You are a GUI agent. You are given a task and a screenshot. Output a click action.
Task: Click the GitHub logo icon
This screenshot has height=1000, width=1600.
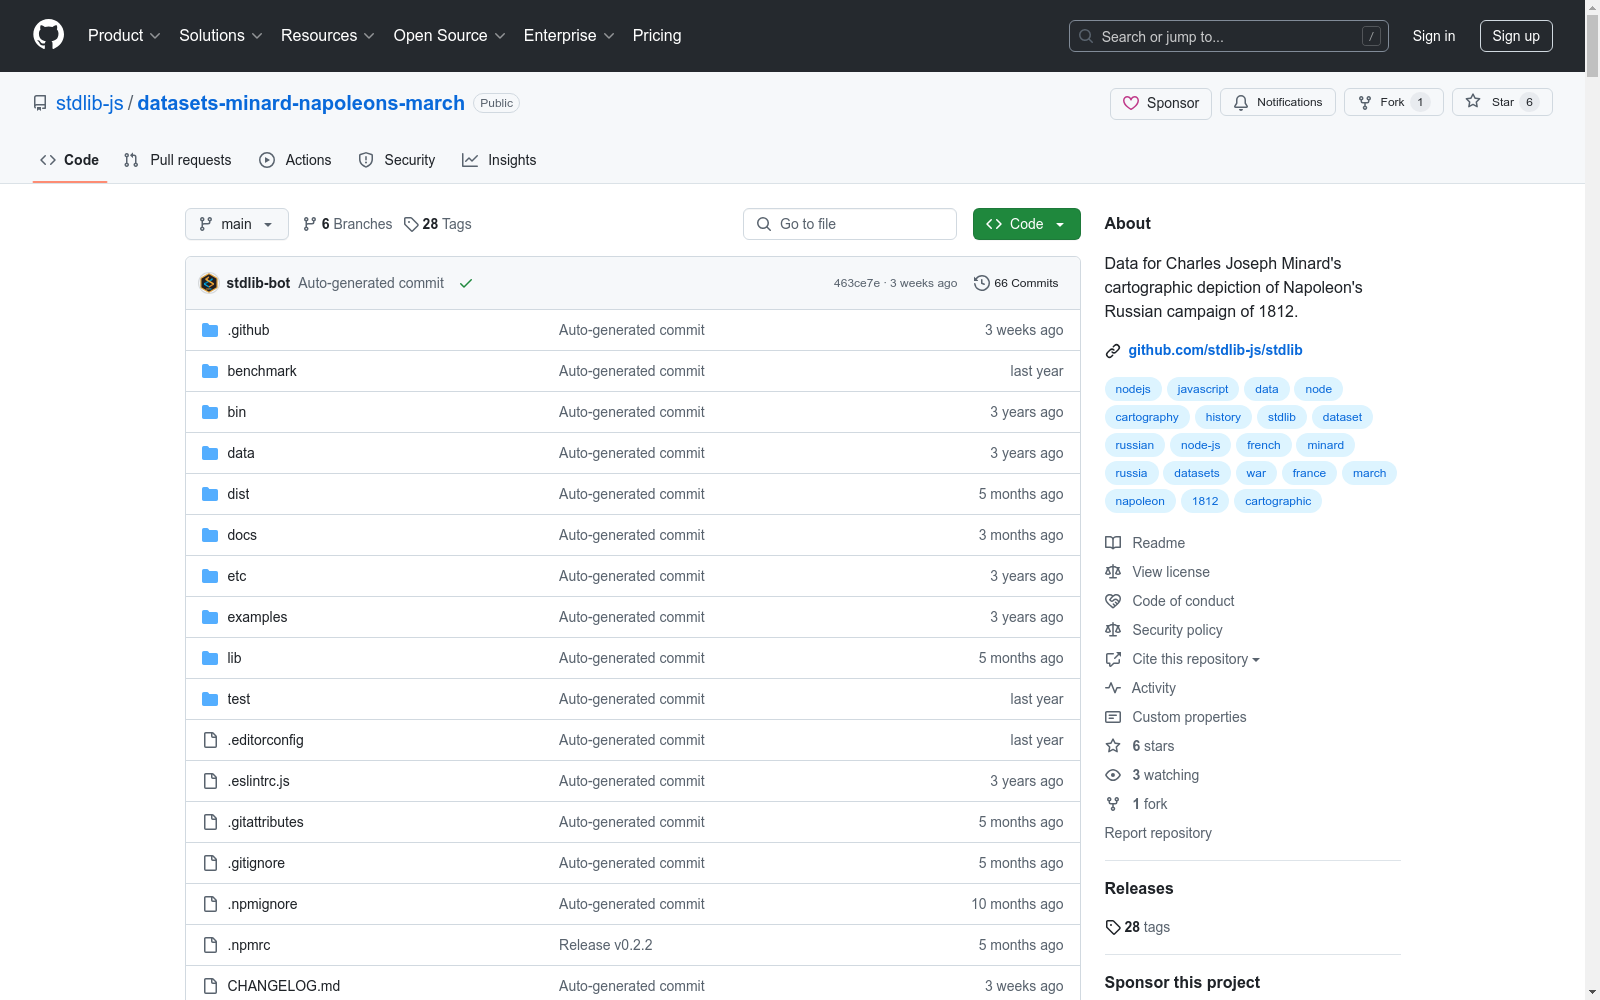click(x=48, y=35)
